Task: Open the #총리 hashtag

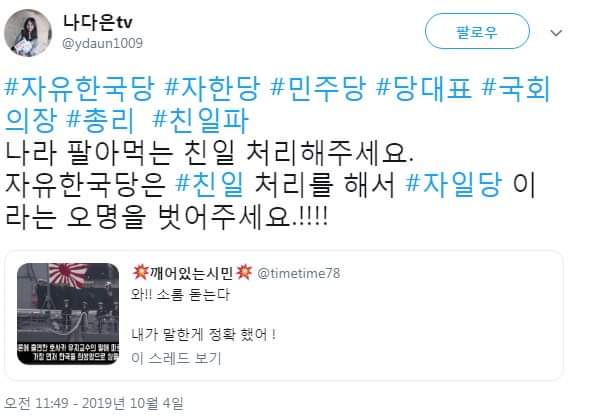Action: click(x=100, y=120)
